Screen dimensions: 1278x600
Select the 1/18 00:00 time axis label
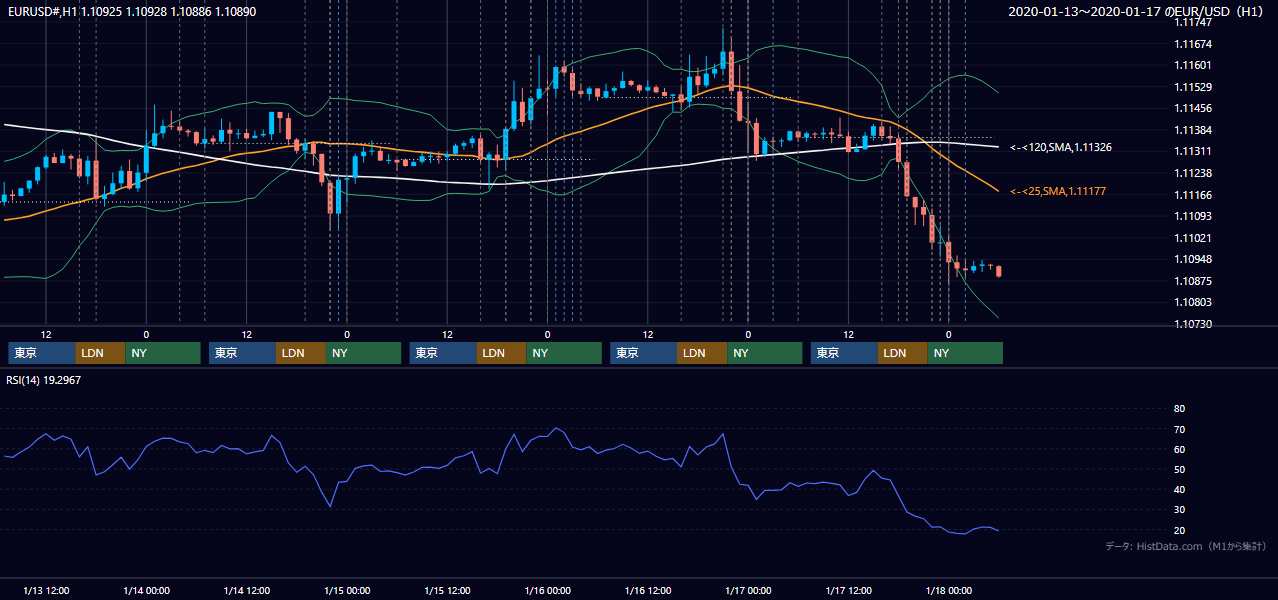click(x=949, y=591)
